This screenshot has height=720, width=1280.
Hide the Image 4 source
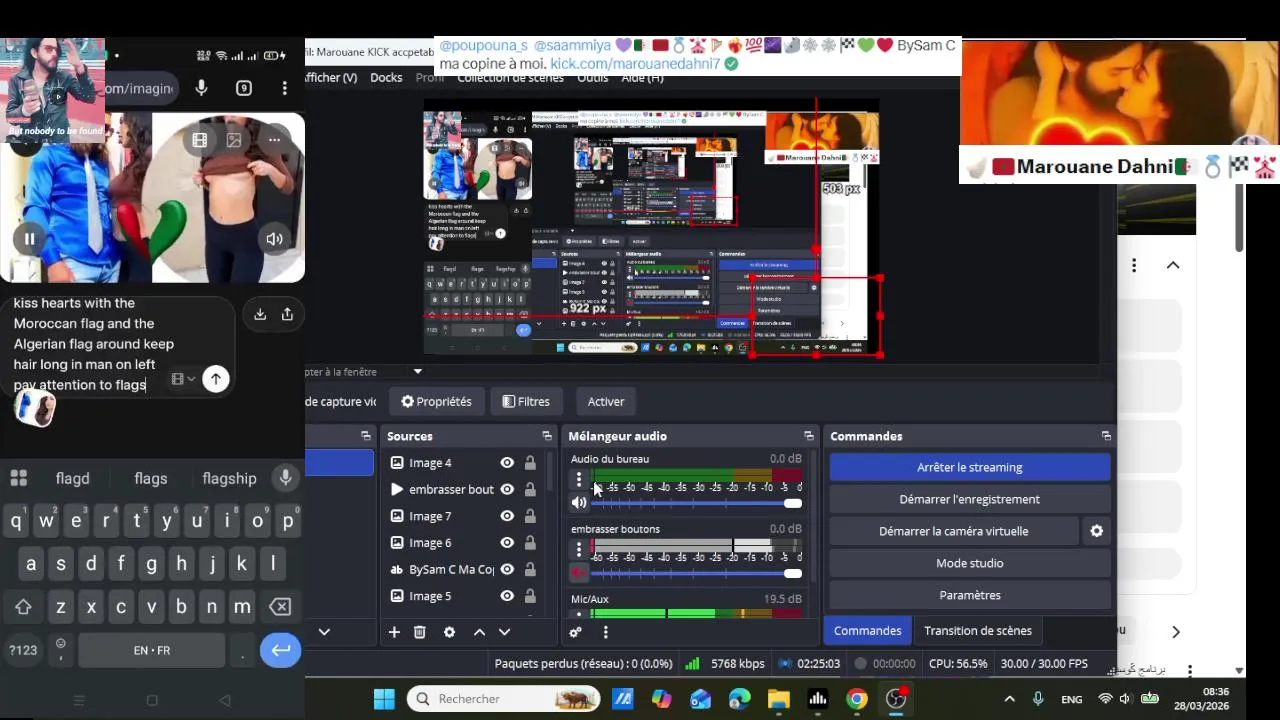click(x=507, y=463)
